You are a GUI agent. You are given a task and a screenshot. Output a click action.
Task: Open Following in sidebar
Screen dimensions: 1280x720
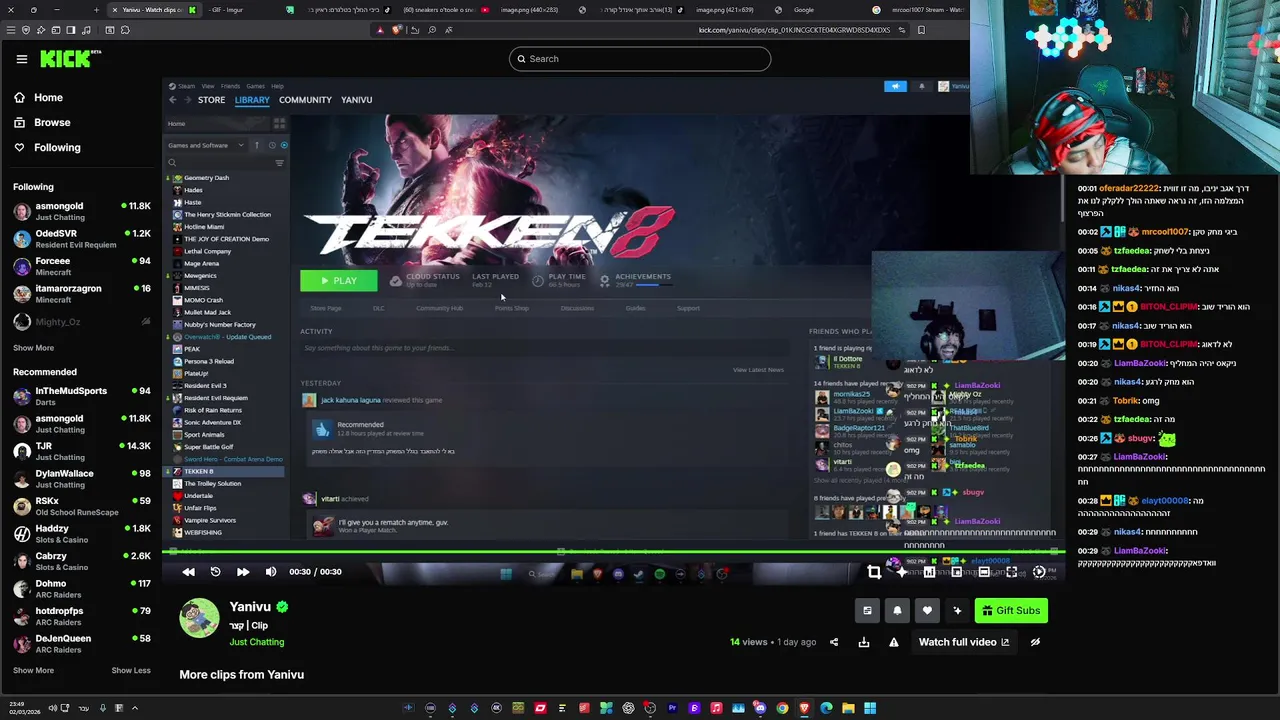47,148
